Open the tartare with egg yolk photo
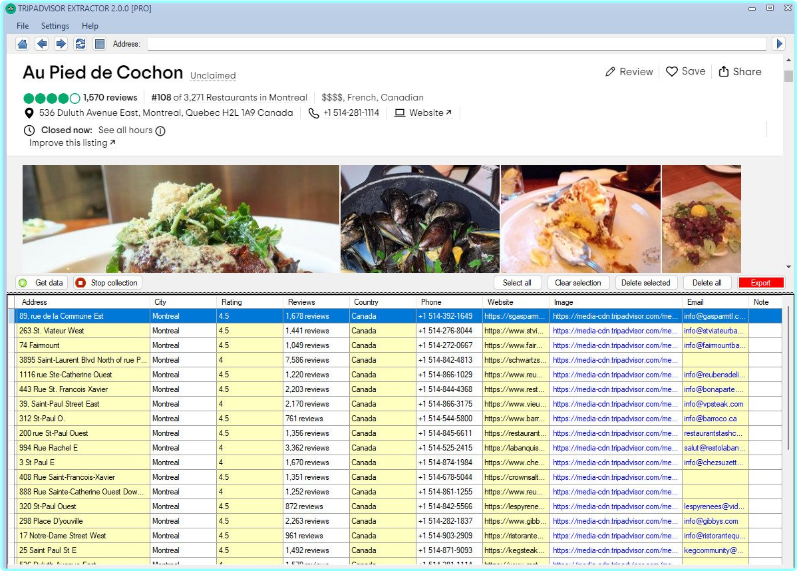The height and width of the screenshot is (571, 797). (701, 219)
